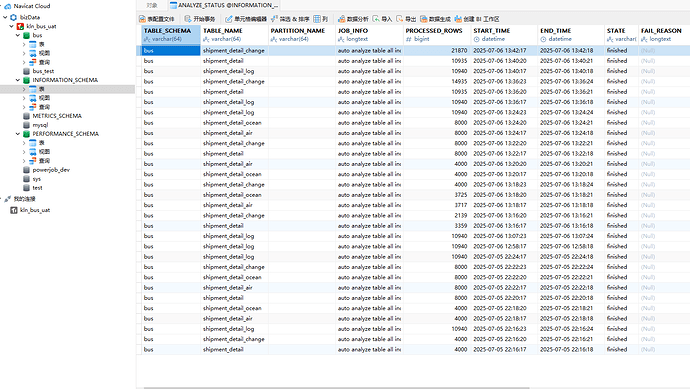Viewport: 690px width, 389px height.
Task: Select the PROCESSED_ROWS cell showing 3717
Action: click(437, 205)
